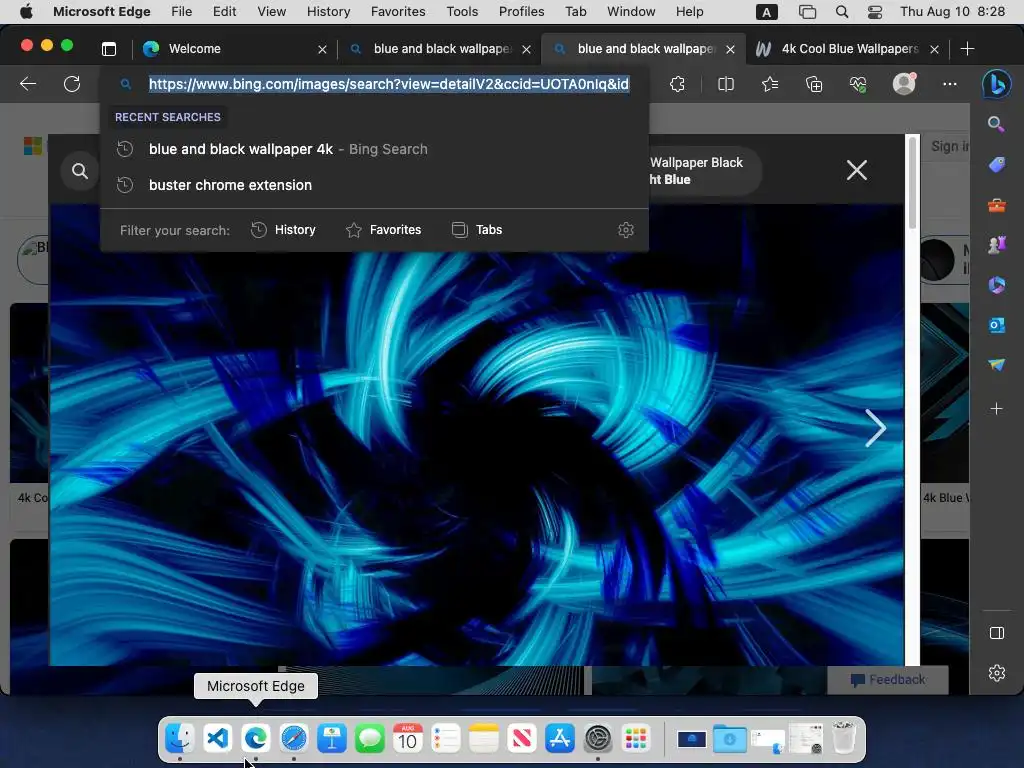Open the sidebar Drop paper plane icon
The height and width of the screenshot is (768, 1024).
click(x=997, y=364)
